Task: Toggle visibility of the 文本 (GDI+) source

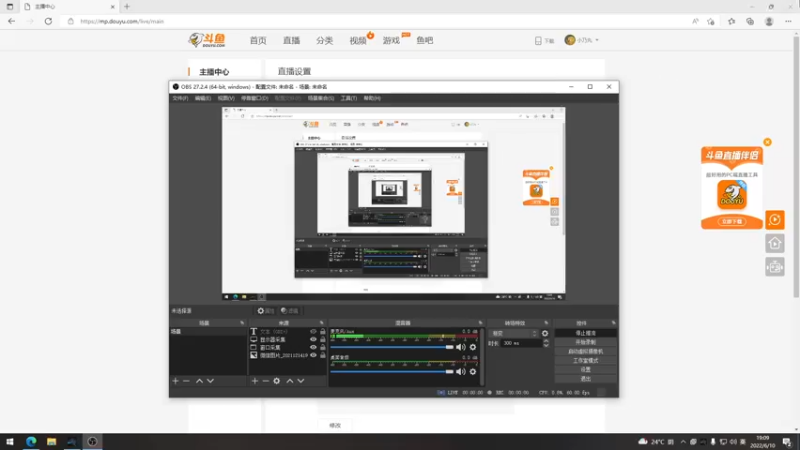Action: (313, 332)
